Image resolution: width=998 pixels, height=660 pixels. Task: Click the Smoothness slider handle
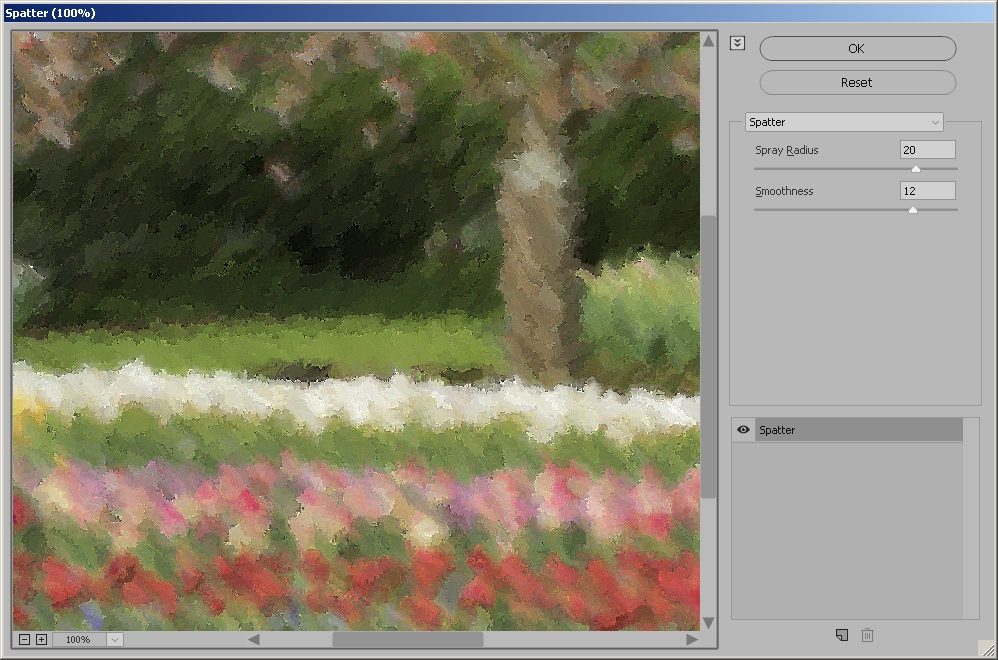912,210
